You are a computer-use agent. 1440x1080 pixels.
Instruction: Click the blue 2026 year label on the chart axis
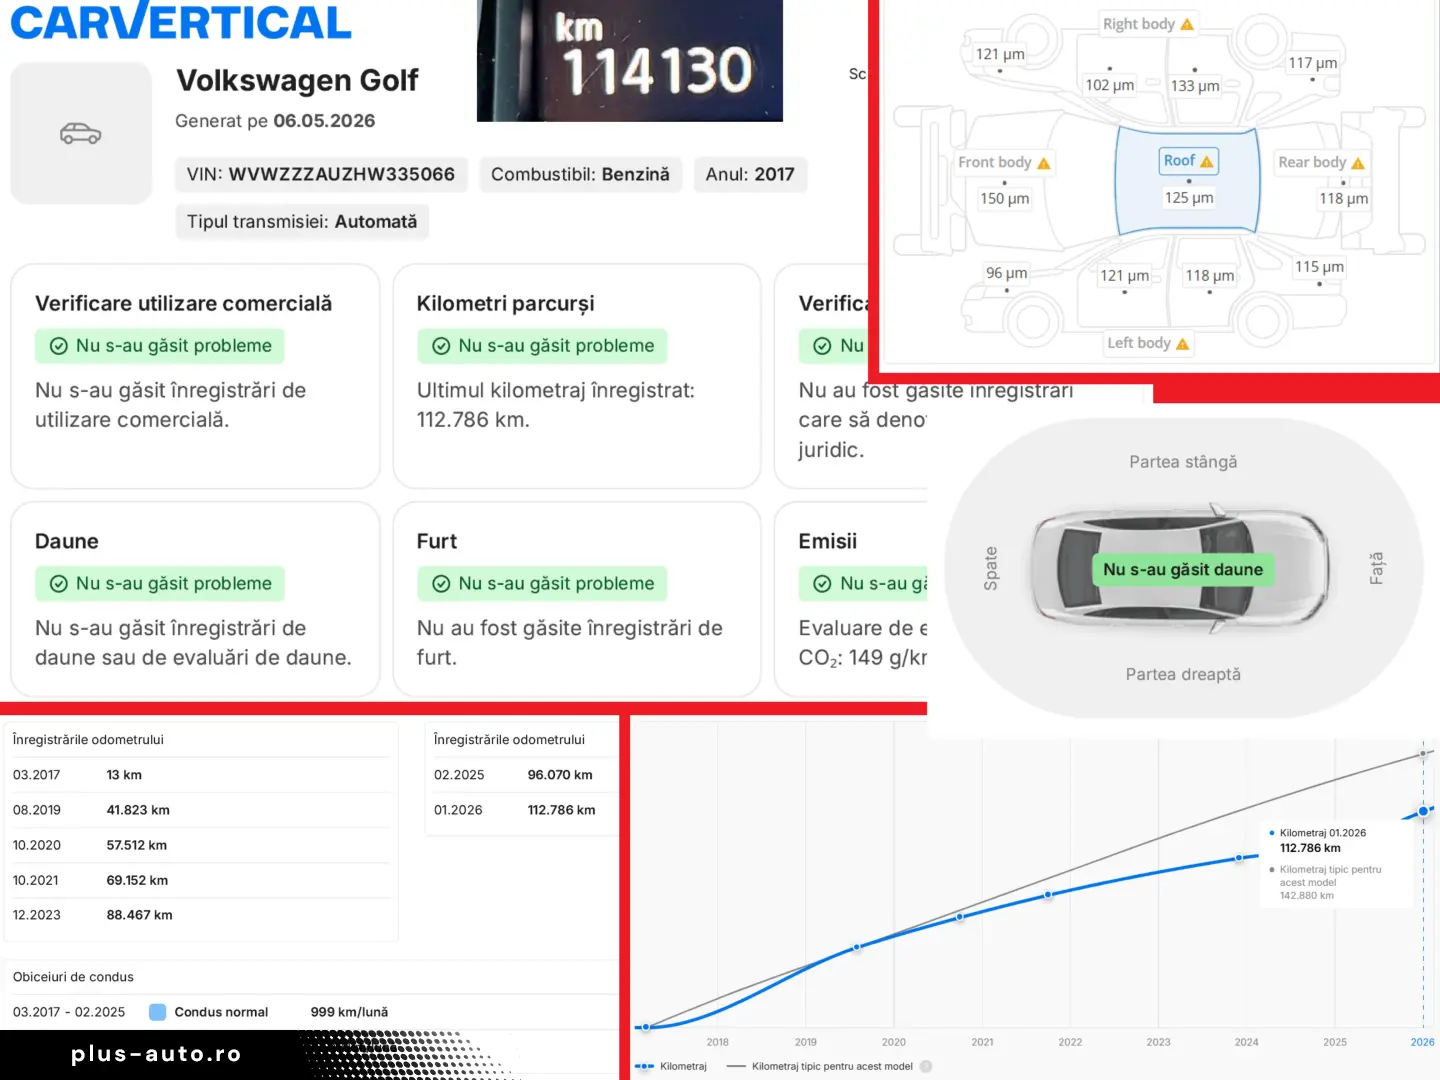coord(1422,1042)
